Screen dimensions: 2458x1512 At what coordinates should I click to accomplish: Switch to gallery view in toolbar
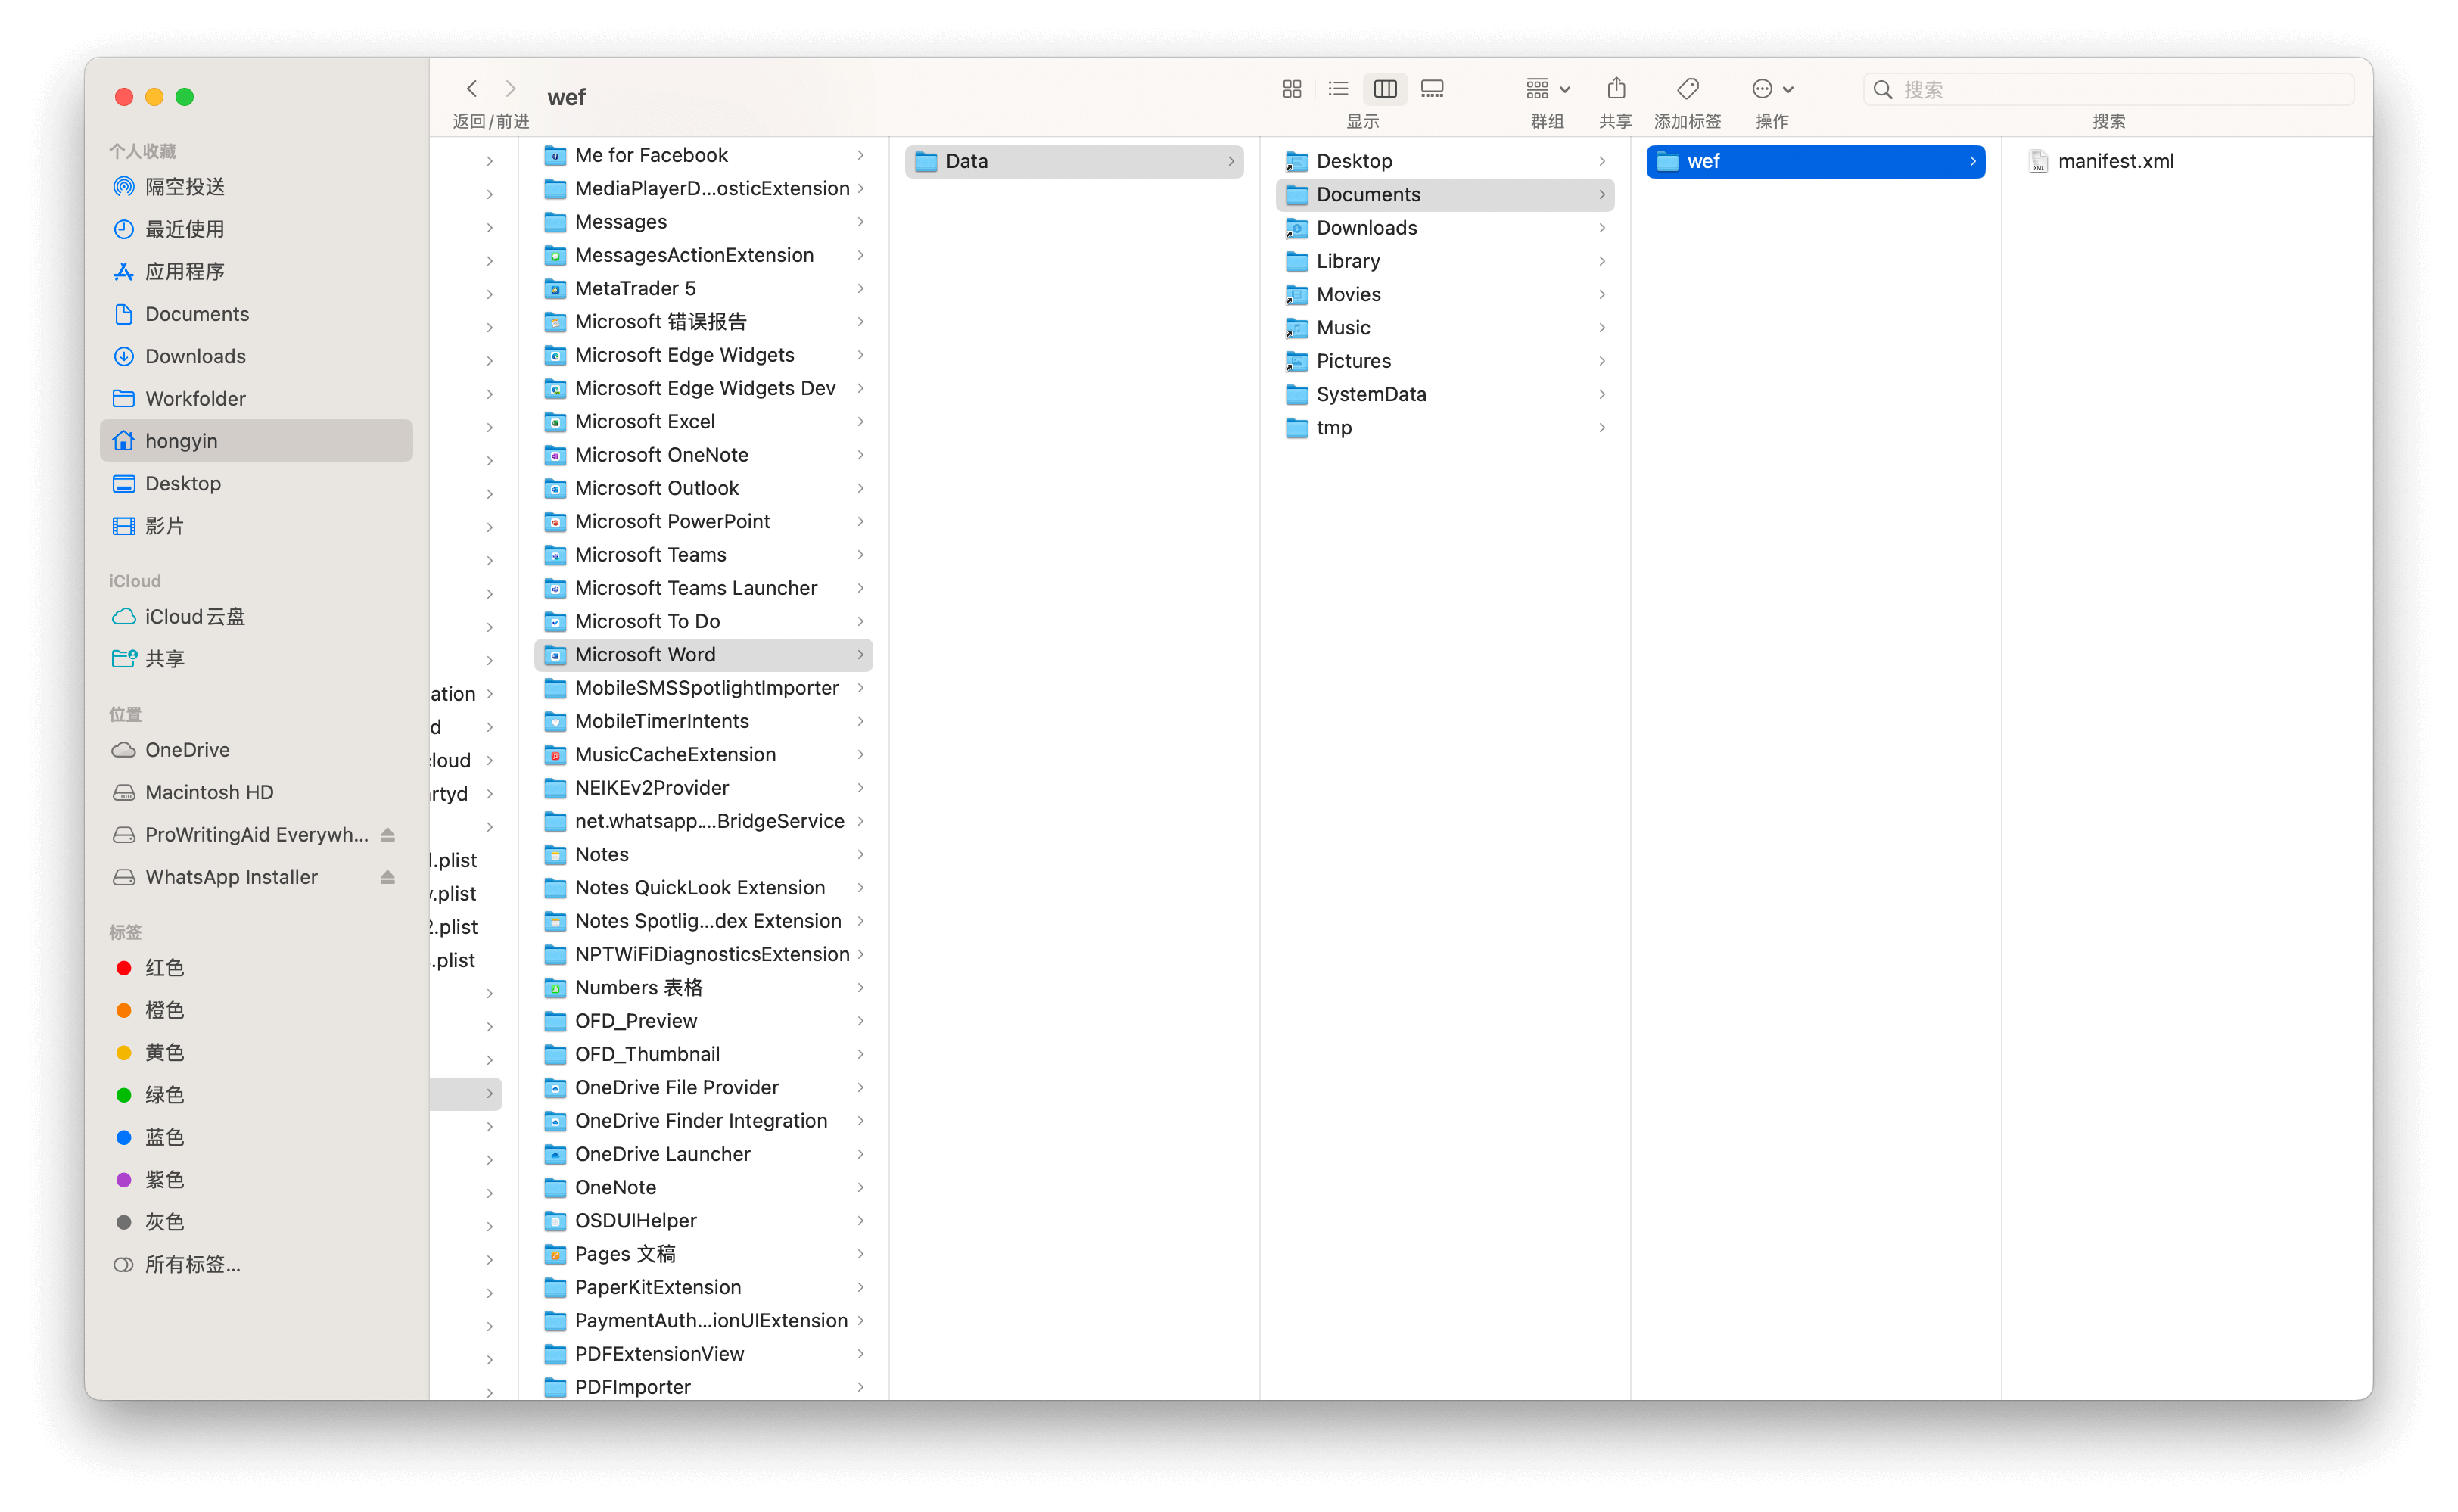click(x=1432, y=89)
